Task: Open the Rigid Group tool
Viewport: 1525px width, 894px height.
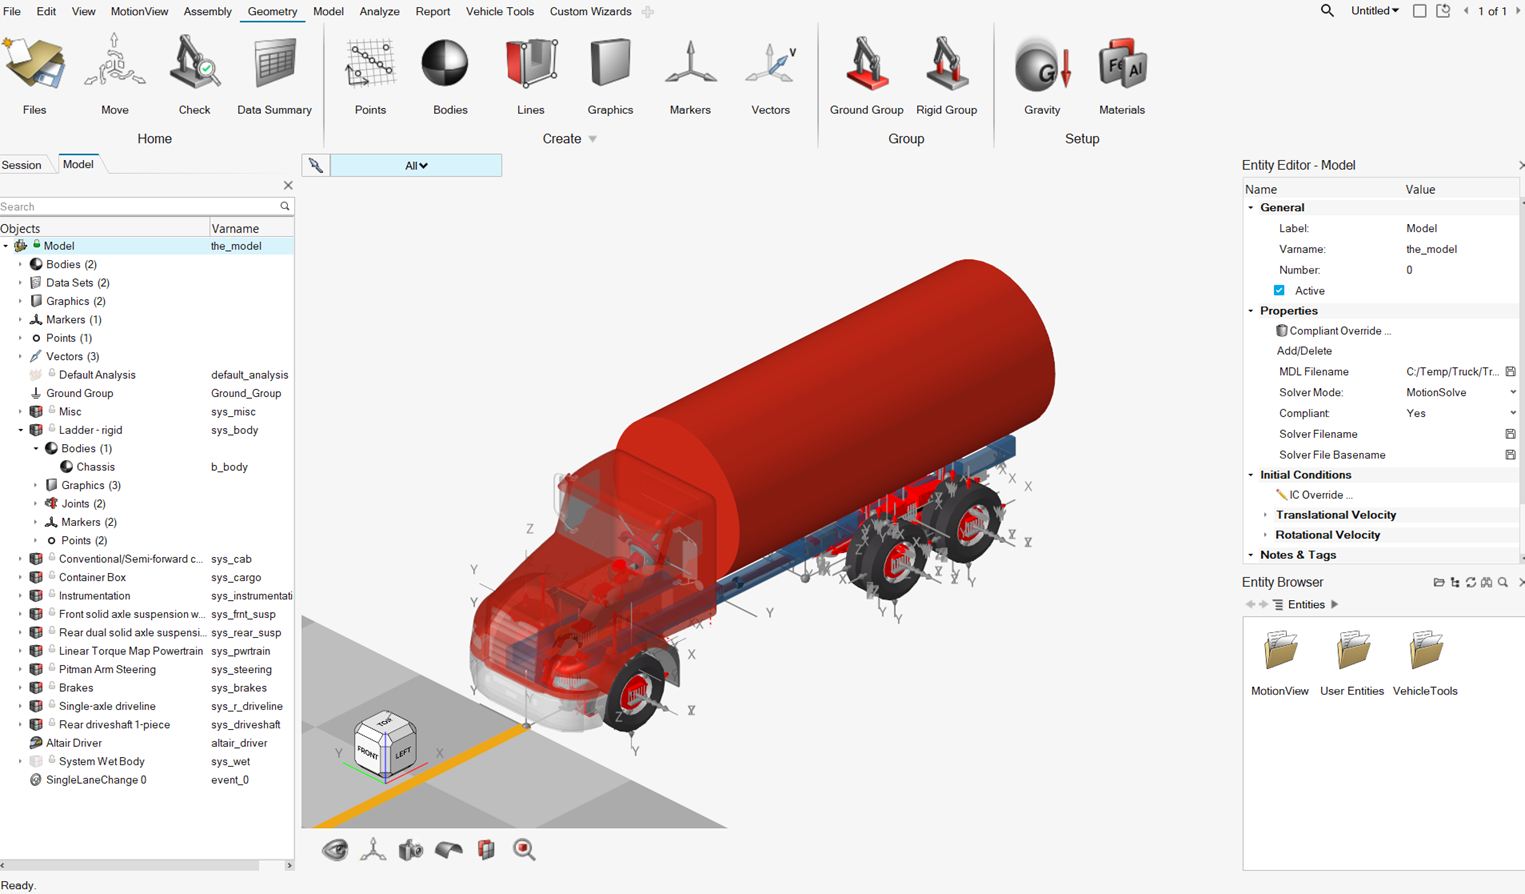Action: tap(946, 74)
